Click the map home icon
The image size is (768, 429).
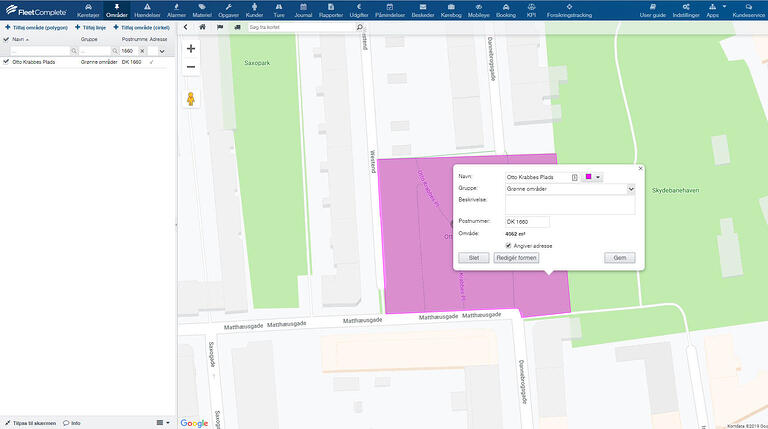click(202, 27)
